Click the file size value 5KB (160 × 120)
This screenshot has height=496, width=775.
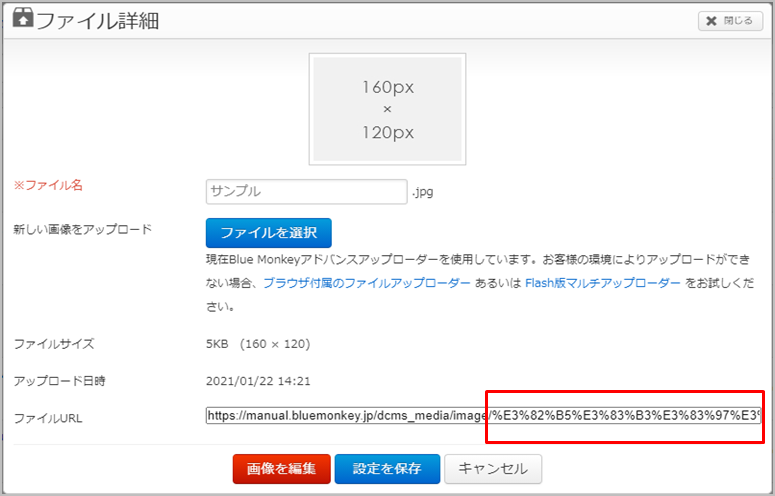tap(258, 344)
